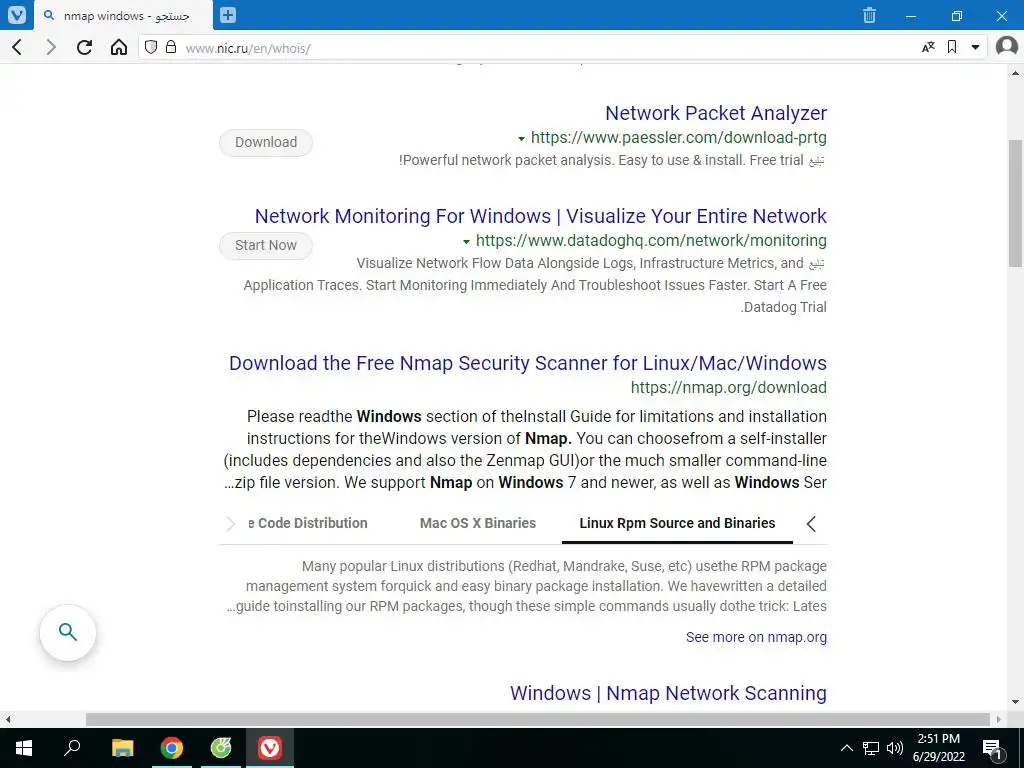Click the Vivaldi menu icon in title bar
This screenshot has width=1024, height=768.
[x=16, y=14]
